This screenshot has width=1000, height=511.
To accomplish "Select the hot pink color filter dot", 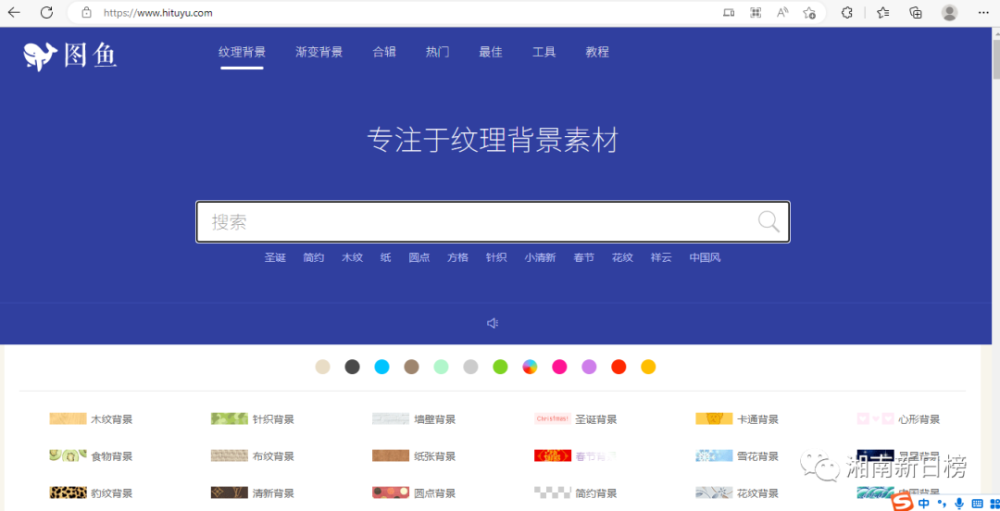I will point(559,367).
